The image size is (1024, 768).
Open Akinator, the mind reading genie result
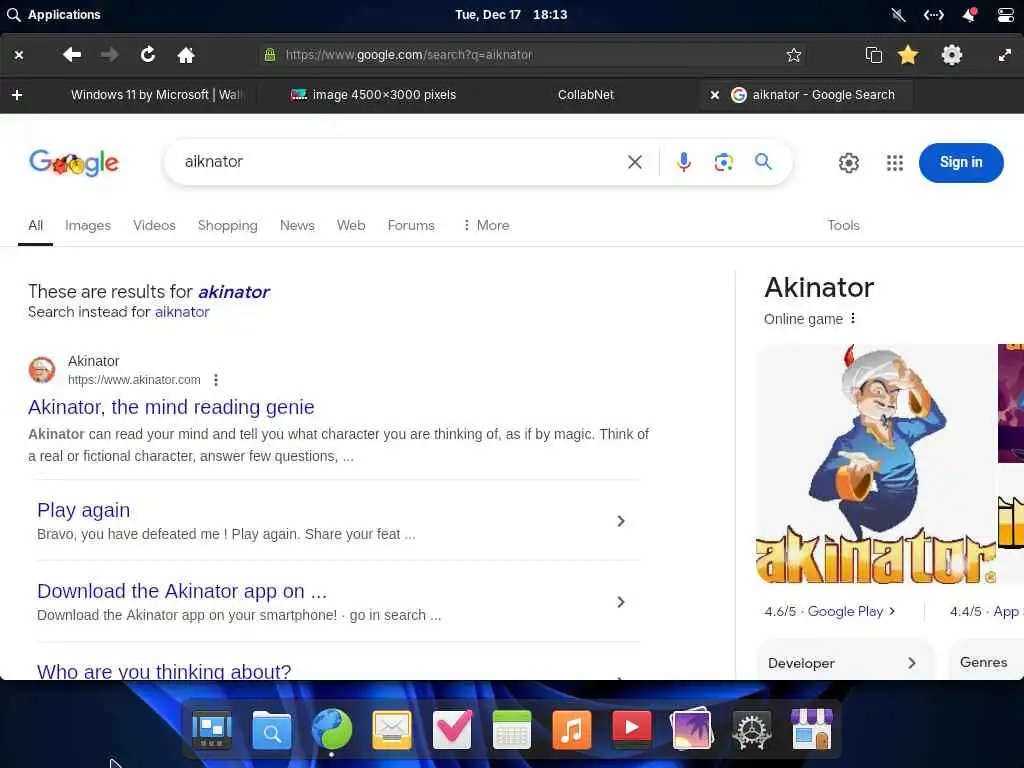coord(171,407)
